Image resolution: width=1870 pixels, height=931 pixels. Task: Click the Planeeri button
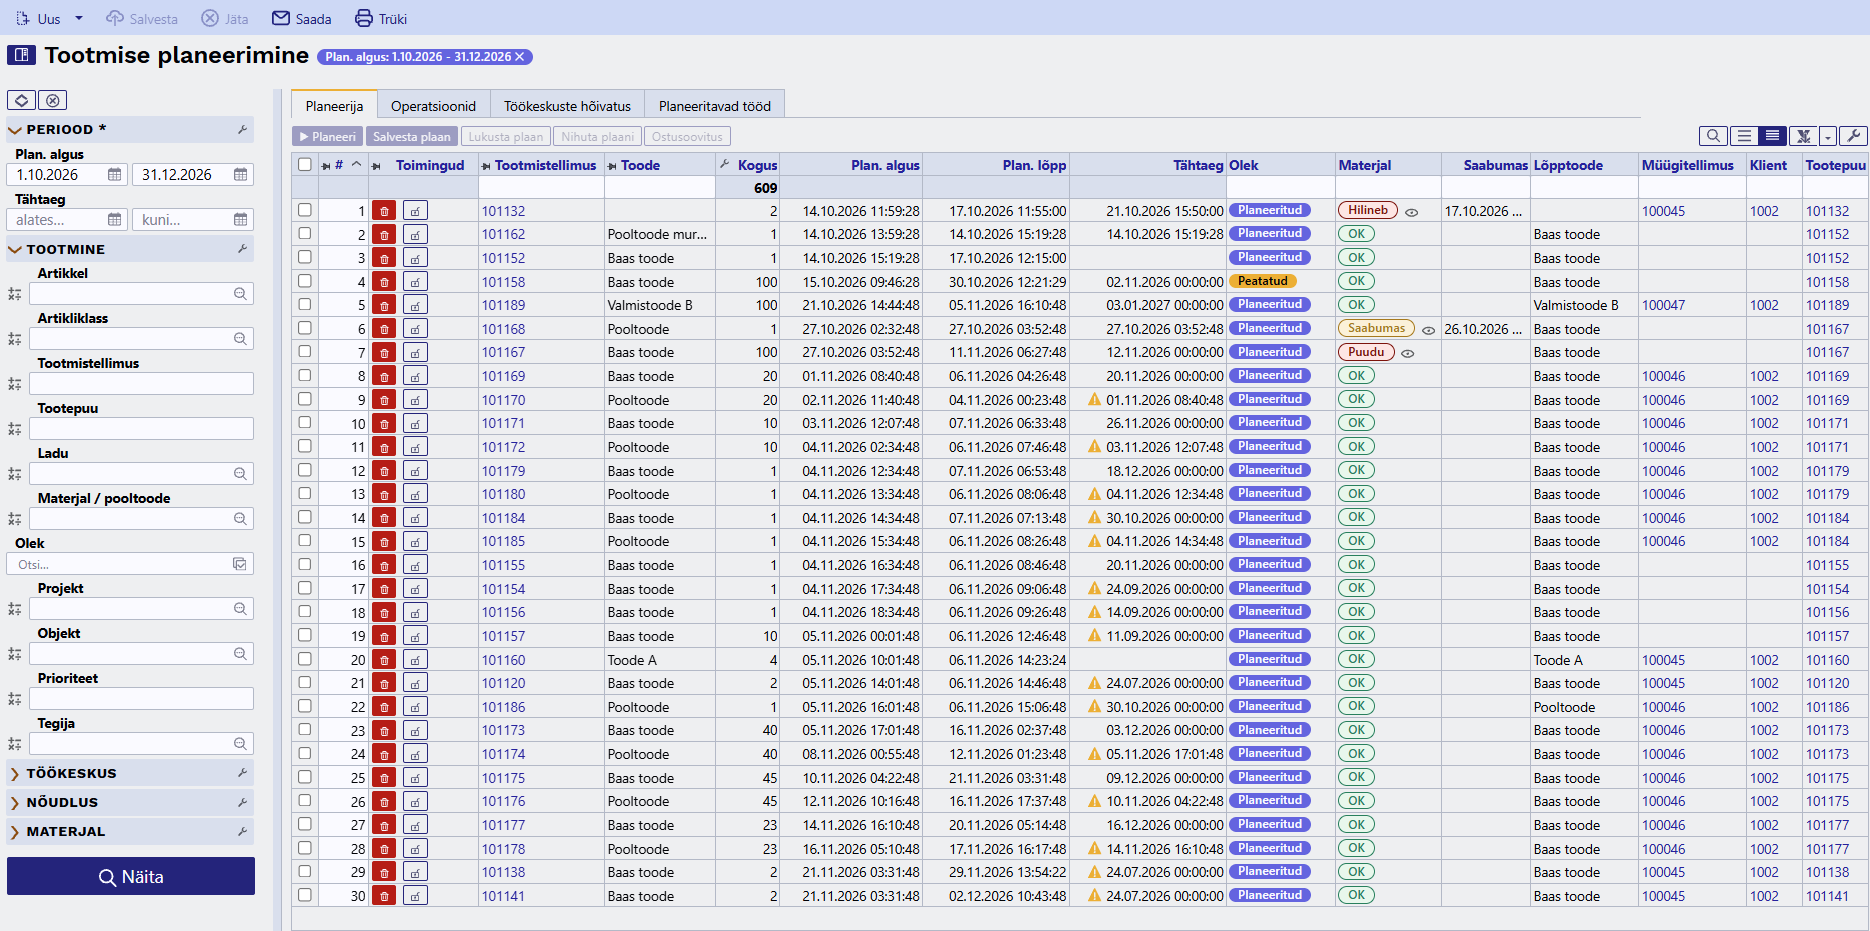[x=327, y=136]
